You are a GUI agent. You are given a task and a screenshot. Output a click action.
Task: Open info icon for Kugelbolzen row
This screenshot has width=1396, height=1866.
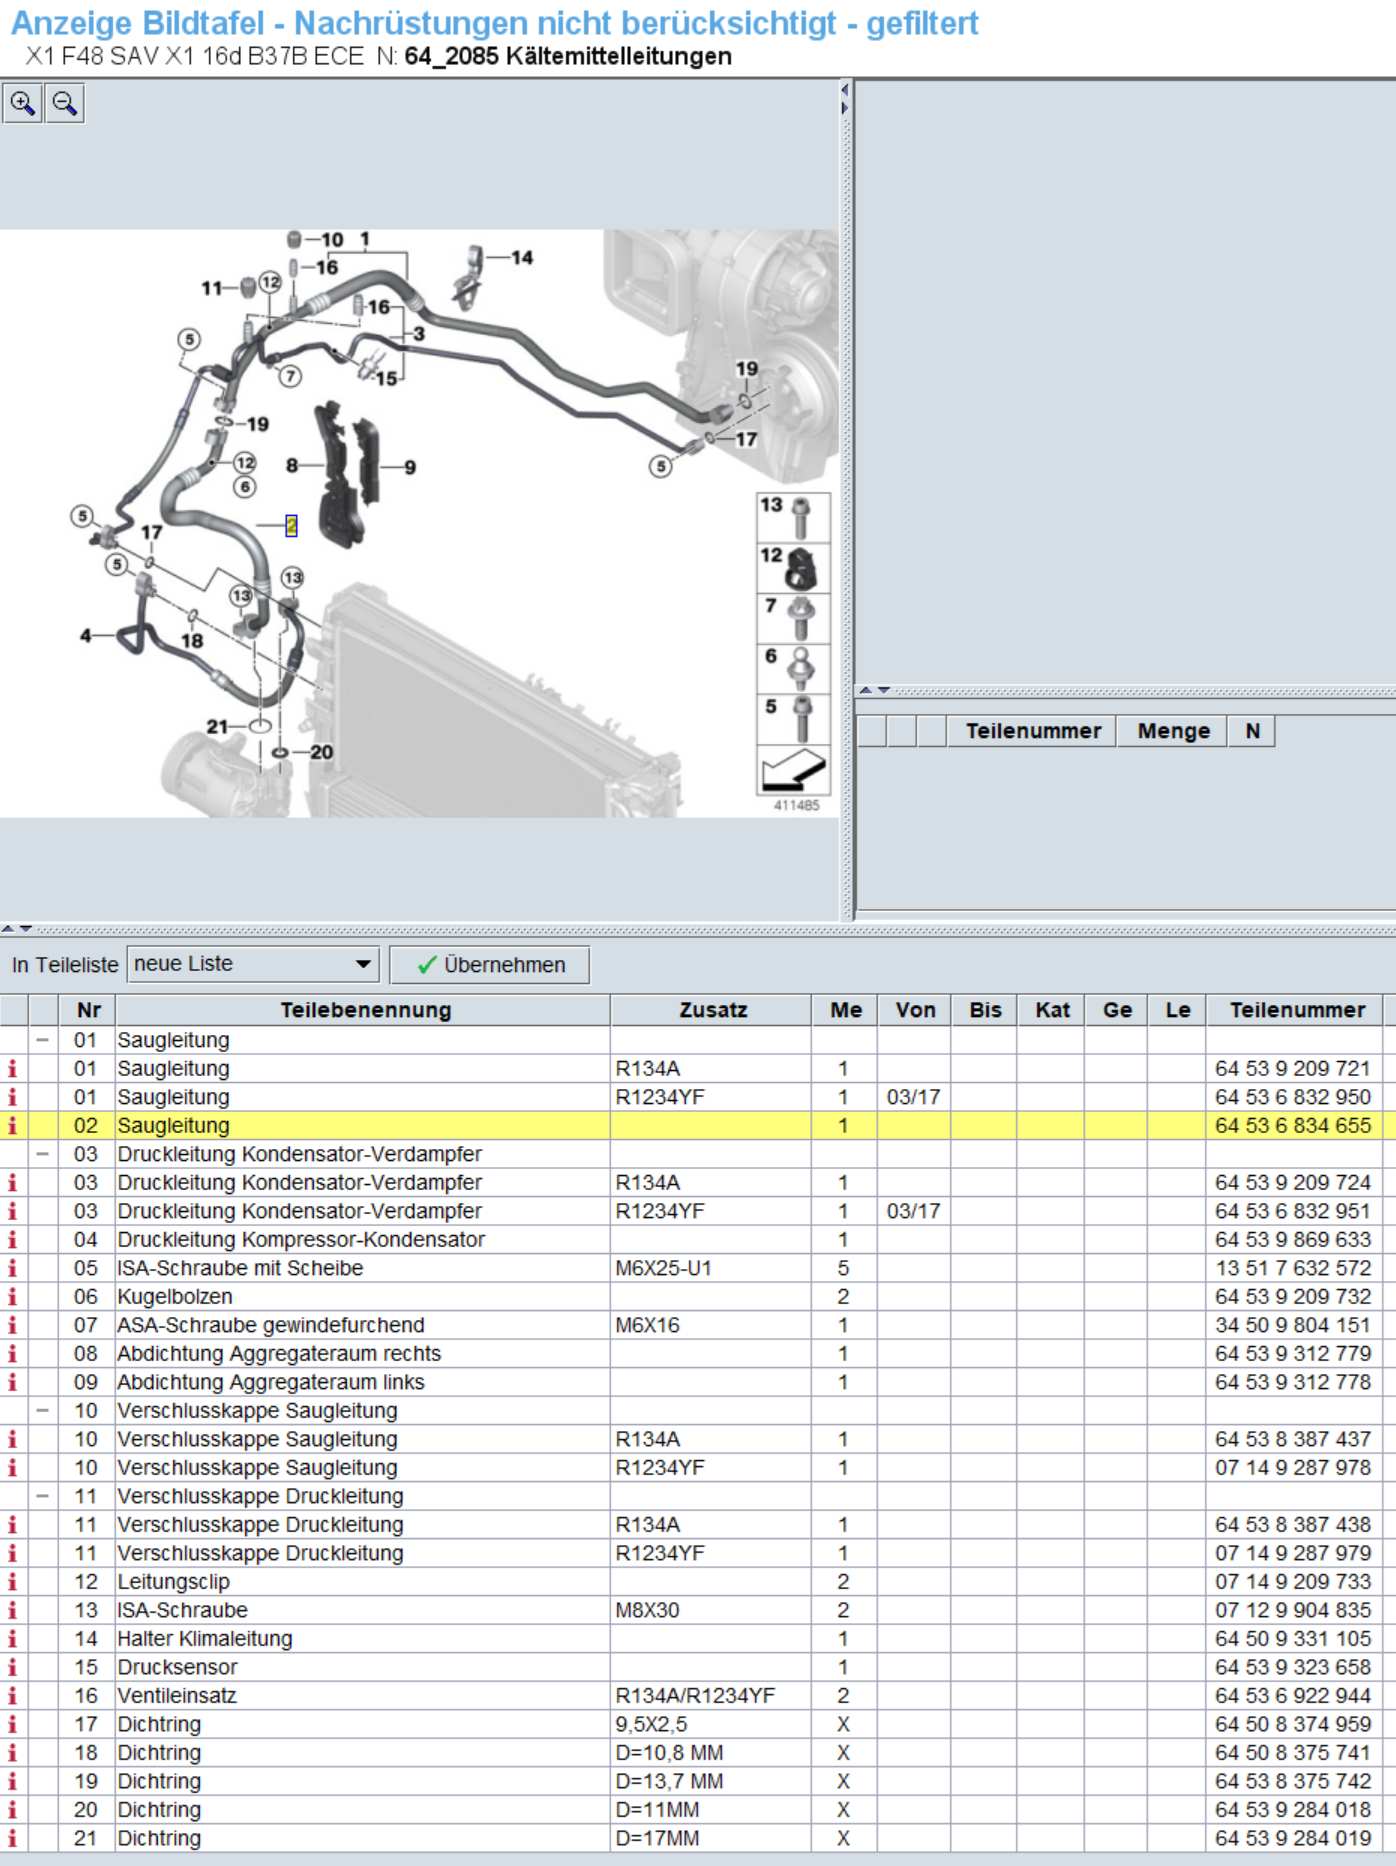click(13, 1296)
